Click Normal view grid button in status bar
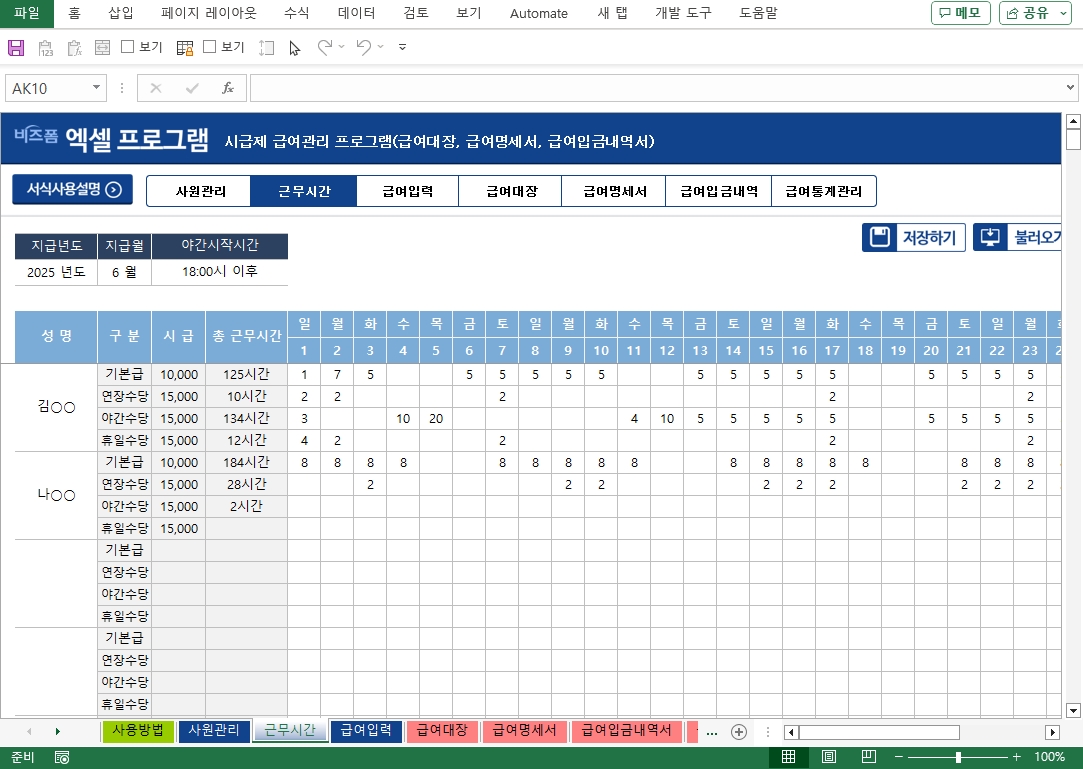This screenshot has width=1083, height=769. [x=788, y=757]
